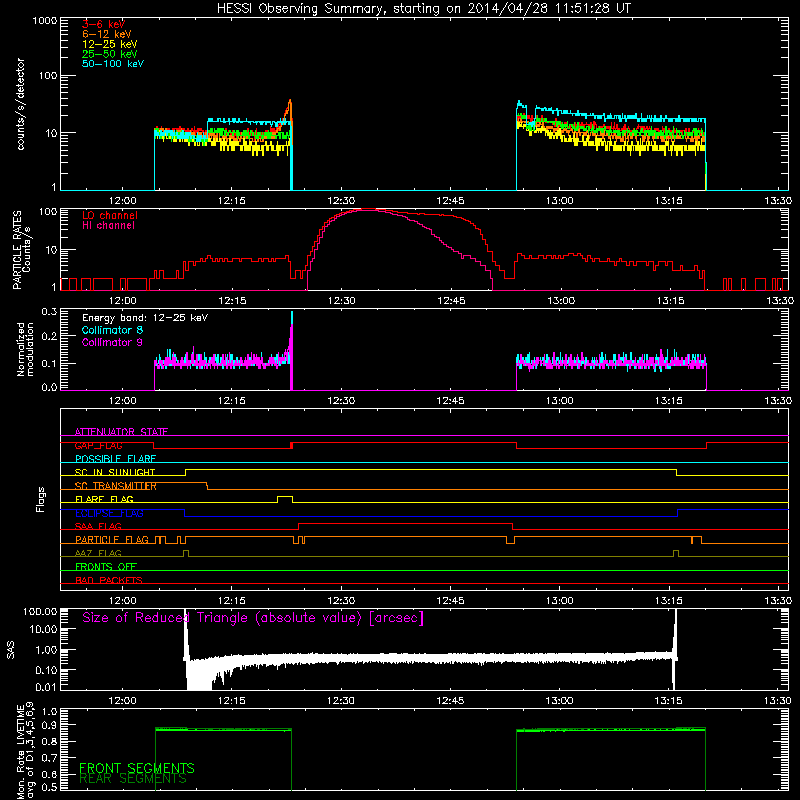The height and width of the screenshot is (800, 800).
Task: Click the SC IN SUNLIGHT flag label
Action: tap(115, 472)
